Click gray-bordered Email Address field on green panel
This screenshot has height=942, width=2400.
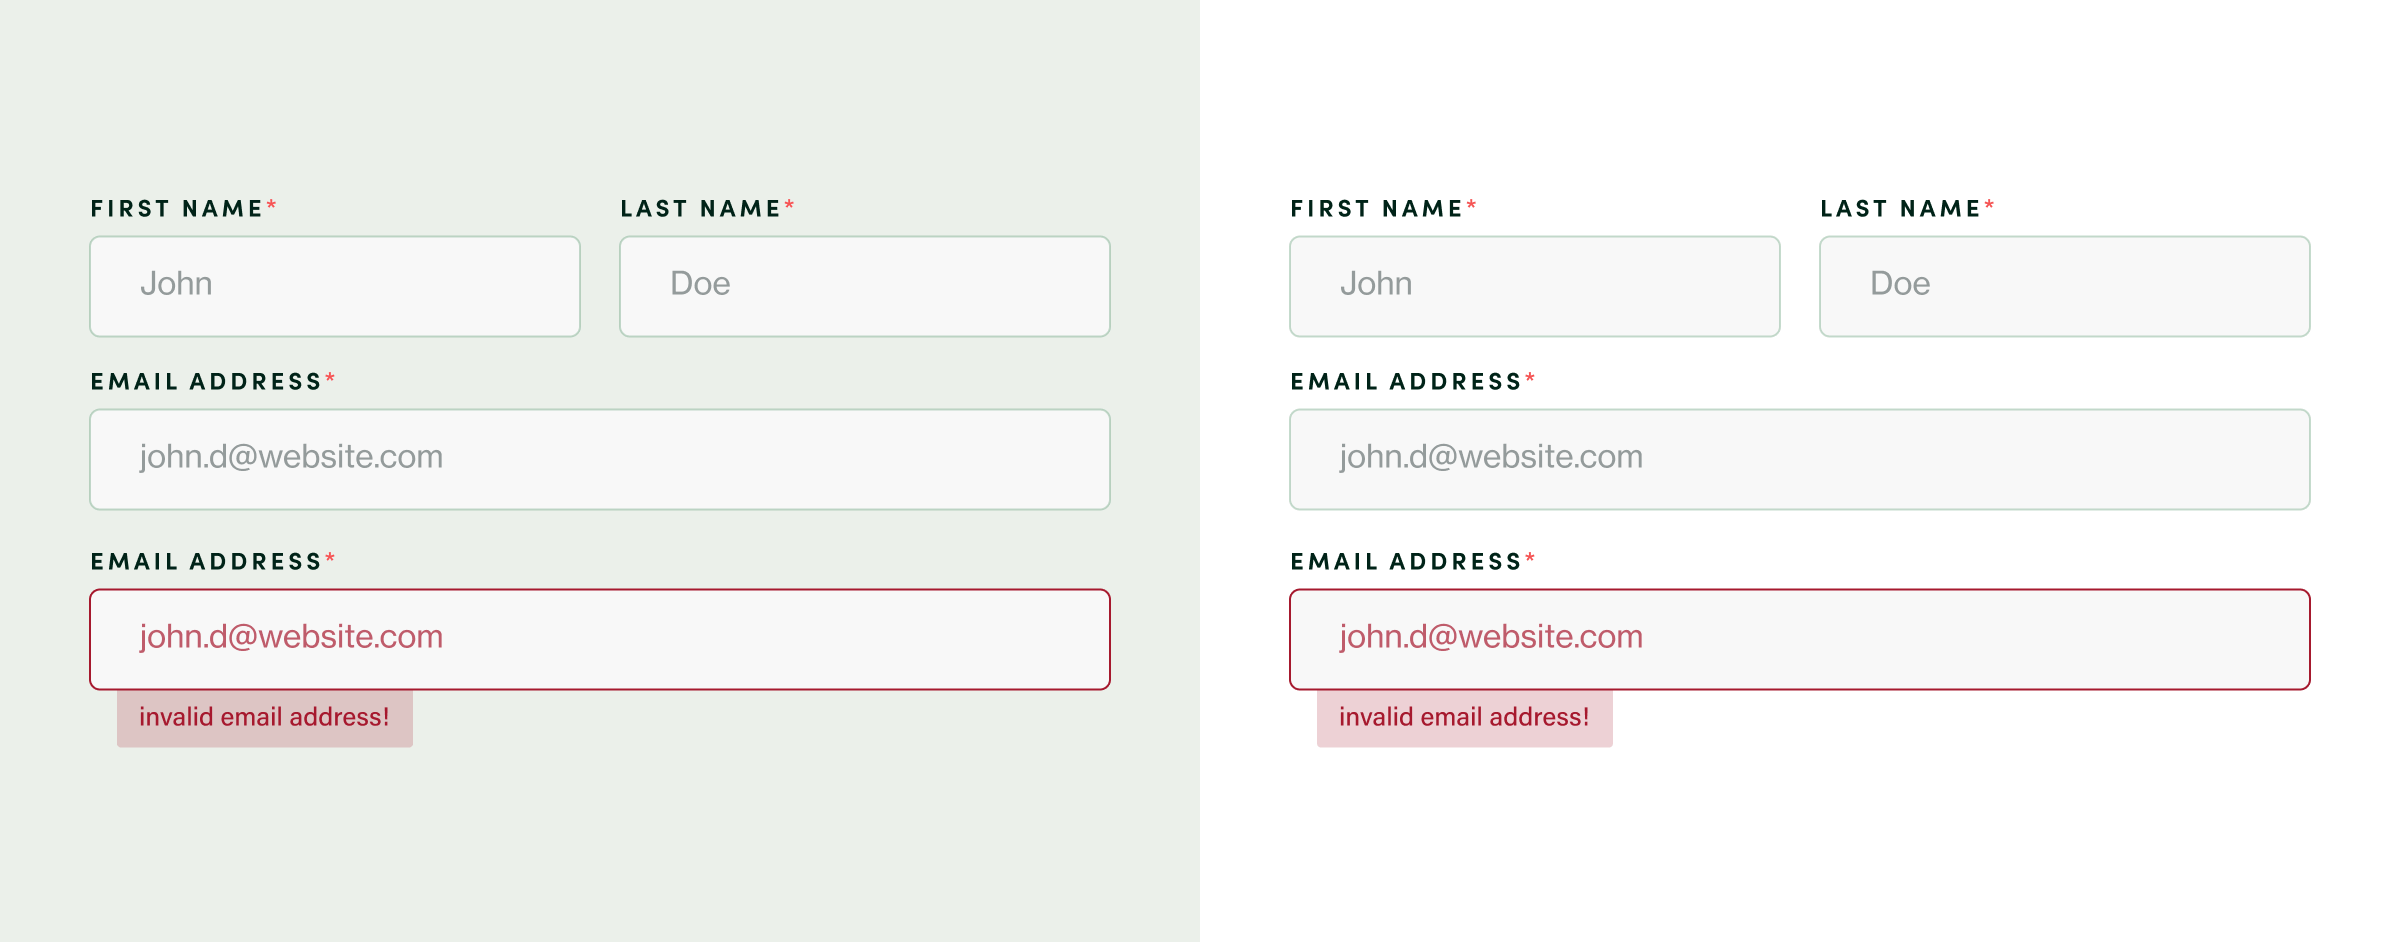(x=600, y=459)
